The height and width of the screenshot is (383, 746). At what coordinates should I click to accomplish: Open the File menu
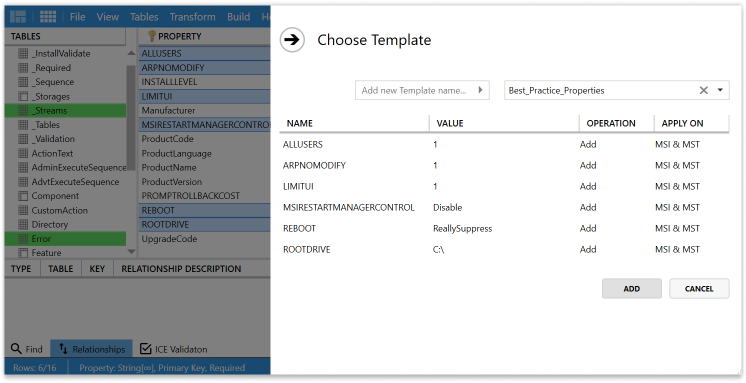tap(78, 17)
